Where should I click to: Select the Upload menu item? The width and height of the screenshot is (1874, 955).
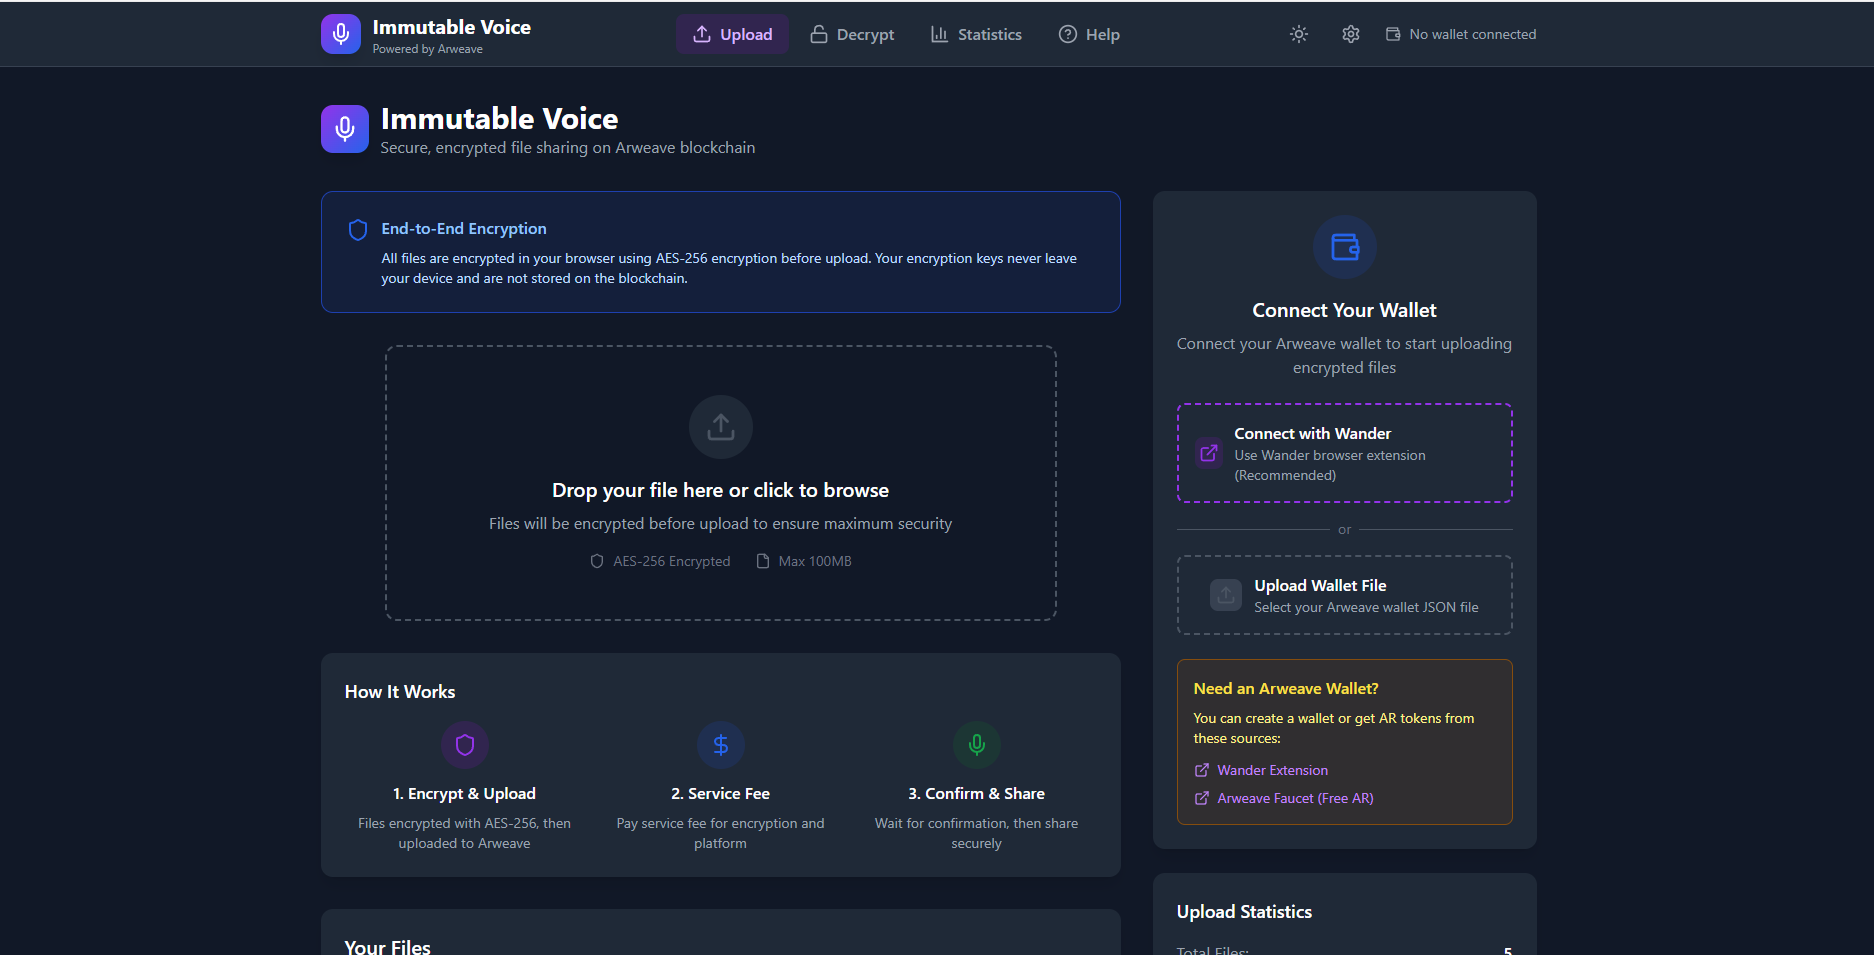732,33
